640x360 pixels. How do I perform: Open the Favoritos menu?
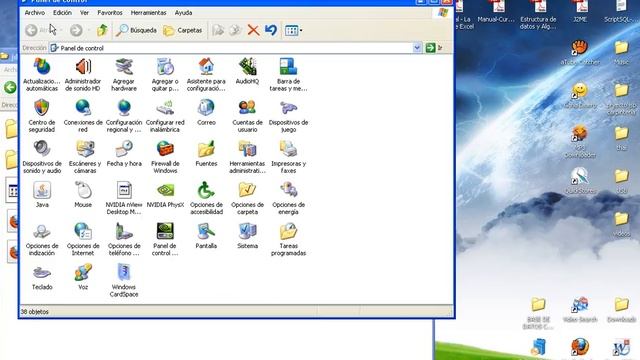point(110,13)
